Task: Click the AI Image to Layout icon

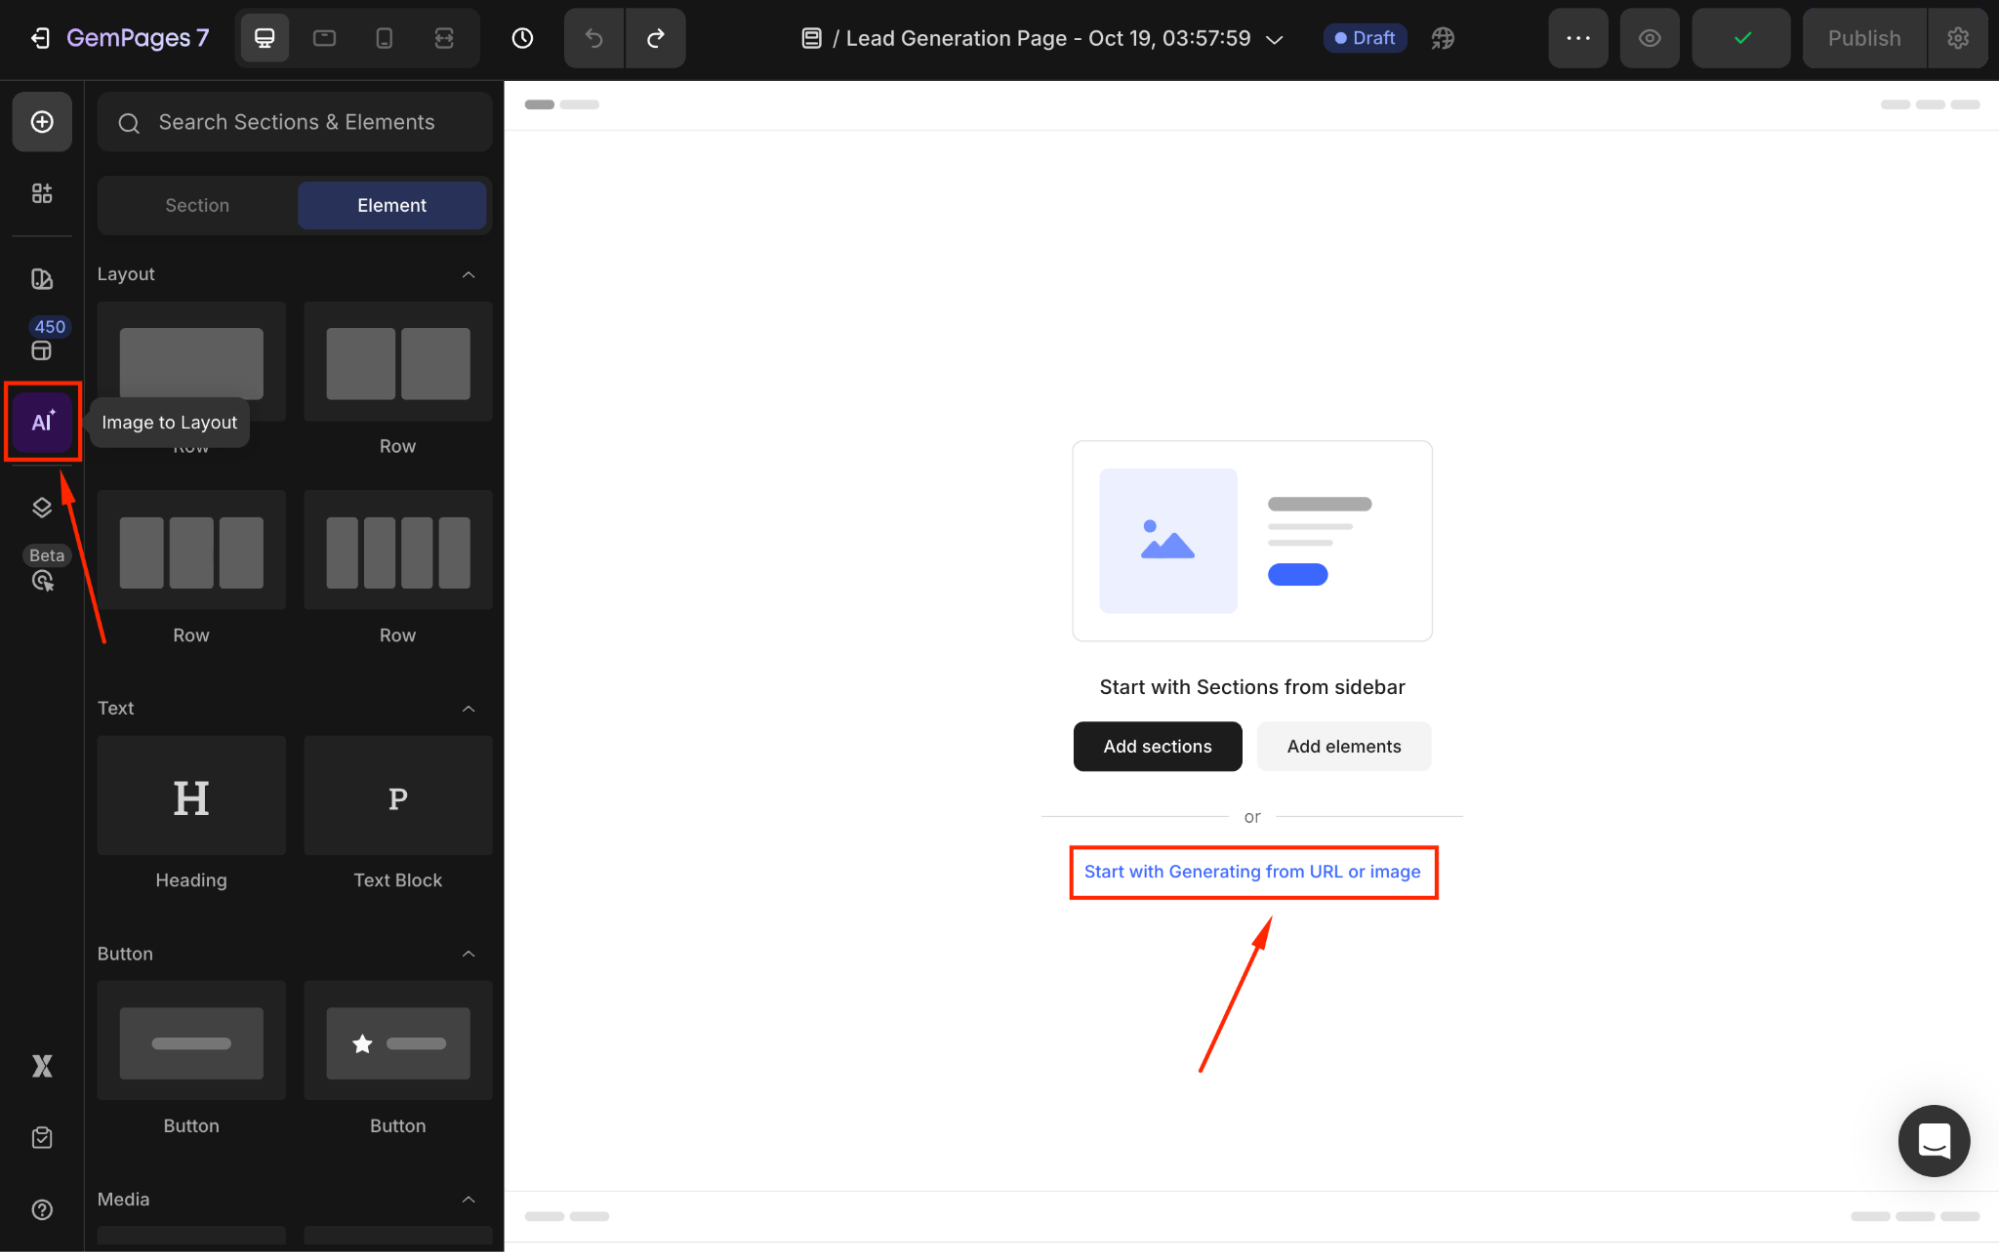Action: coord(42,422)
